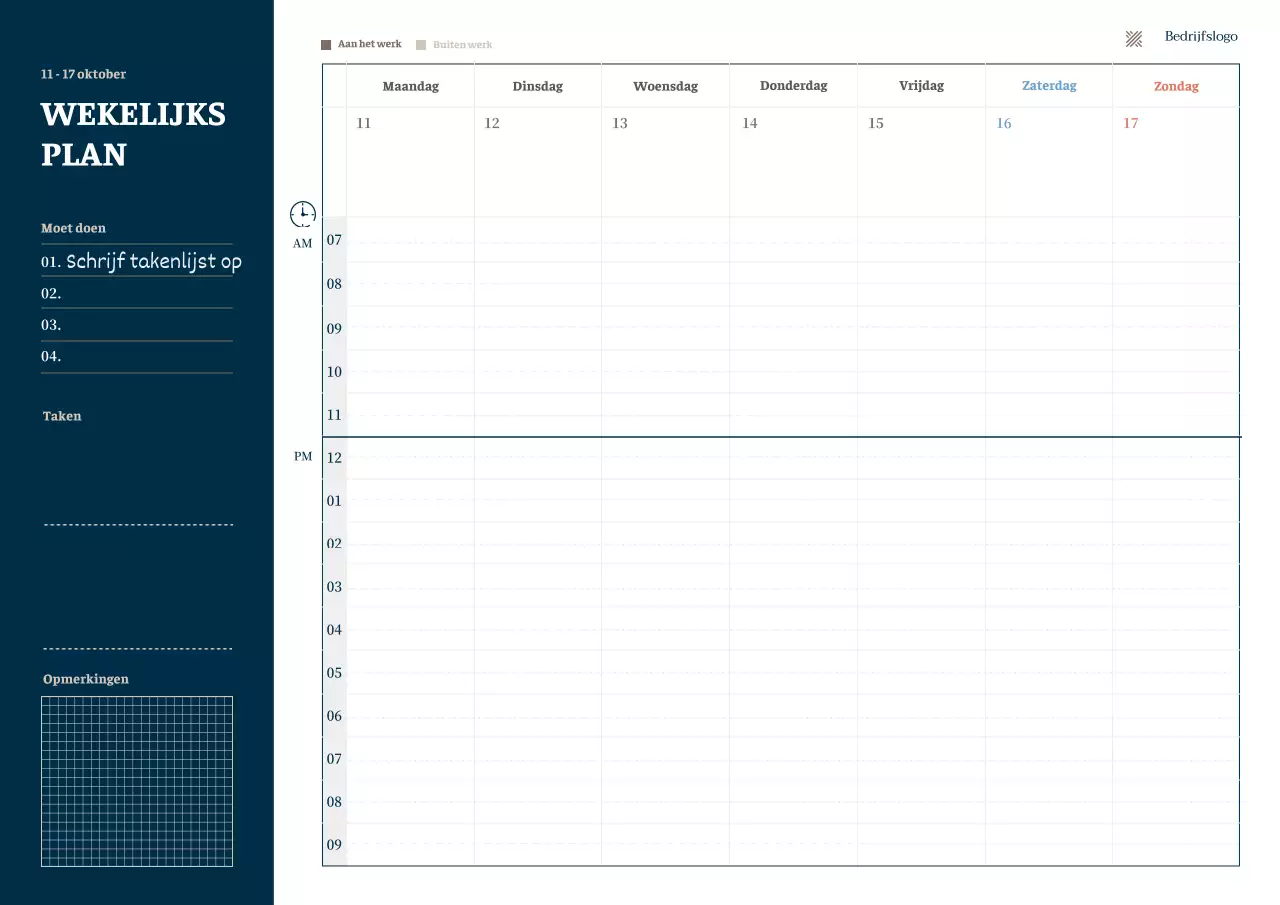This screenshot has height=905, width=1280.
Task: Click the Opmerkingen grid notes box
Action: tap(137, 781)
